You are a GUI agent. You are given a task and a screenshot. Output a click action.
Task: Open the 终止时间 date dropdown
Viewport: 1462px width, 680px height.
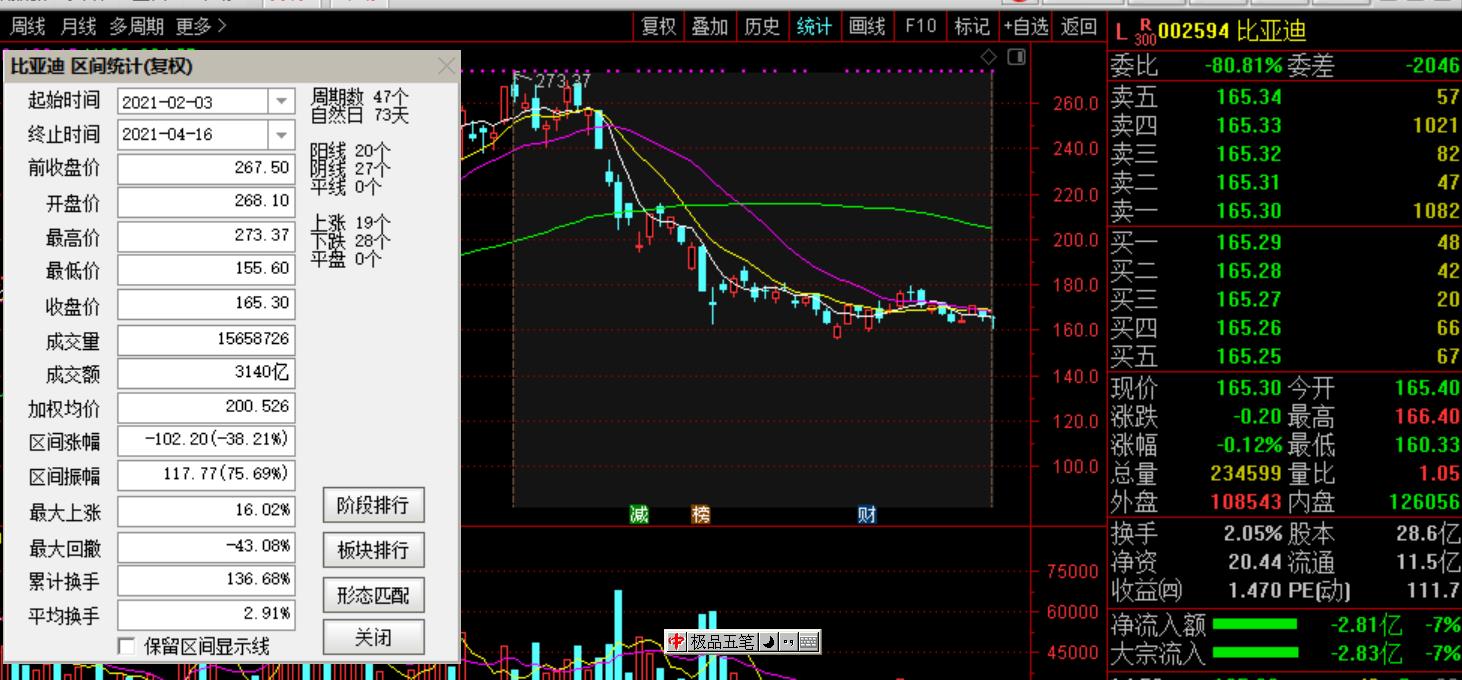click(282, 134)
